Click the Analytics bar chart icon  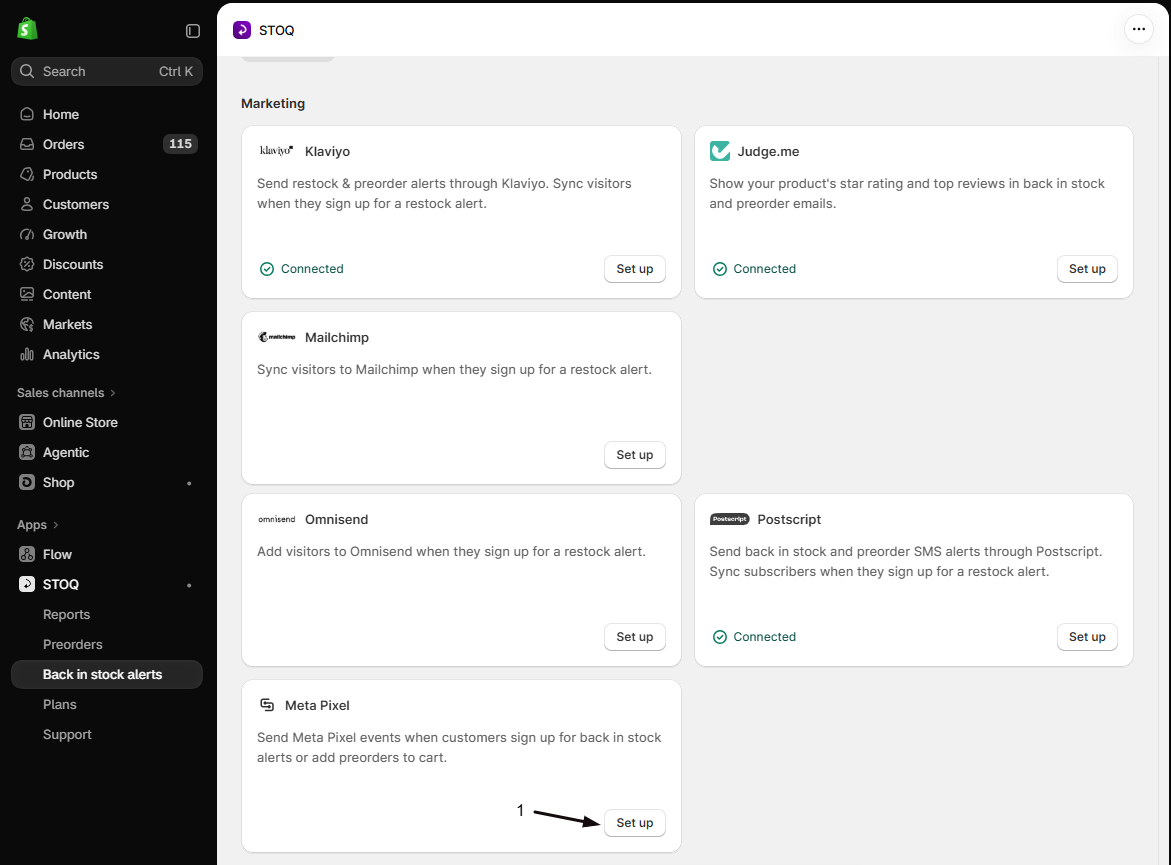[27, 354]
